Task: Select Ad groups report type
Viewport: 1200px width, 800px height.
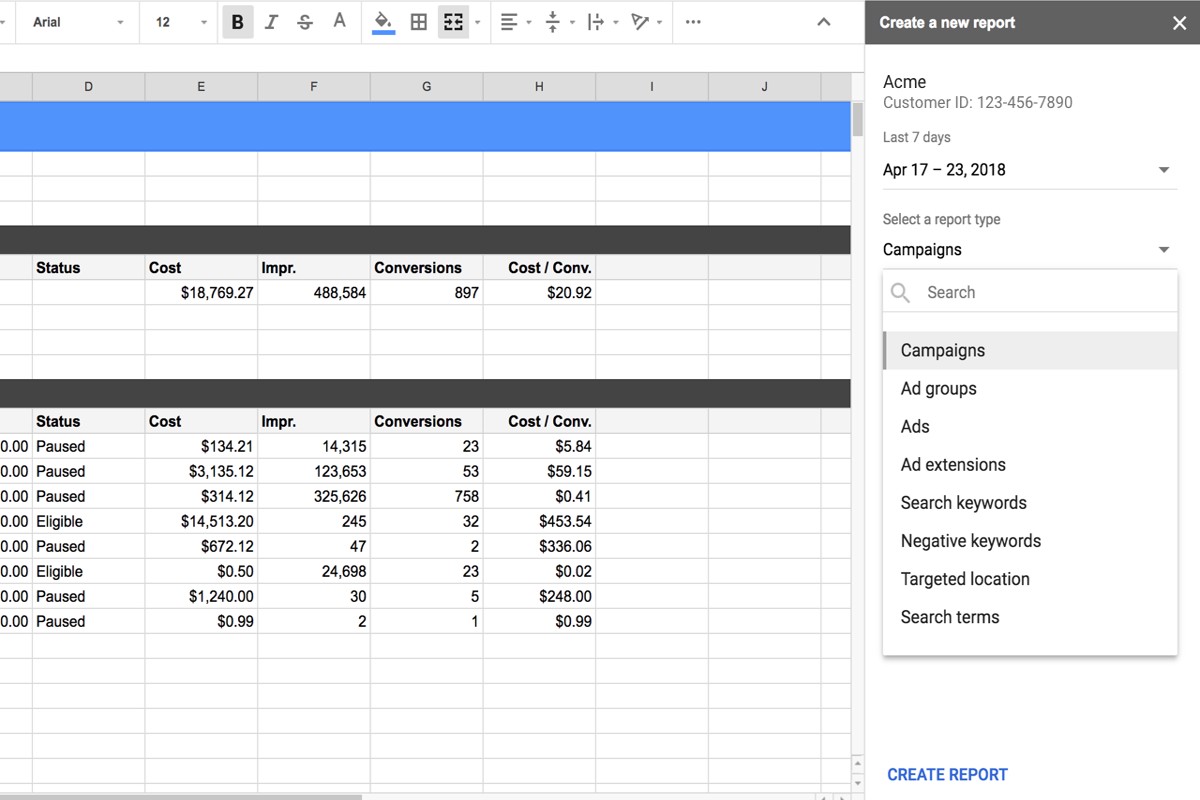Action: point(1030,389)
